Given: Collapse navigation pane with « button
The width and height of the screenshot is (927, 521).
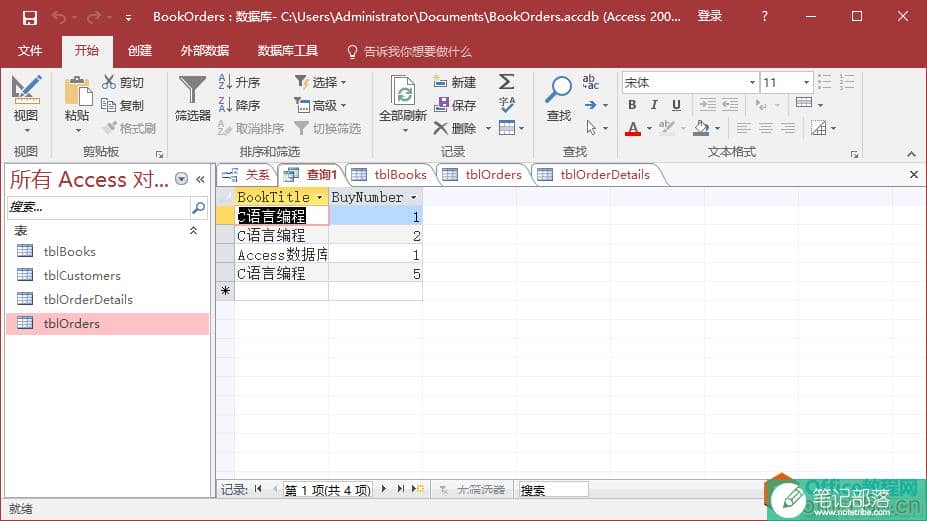Looking at the screenshot, I should 200,179.
